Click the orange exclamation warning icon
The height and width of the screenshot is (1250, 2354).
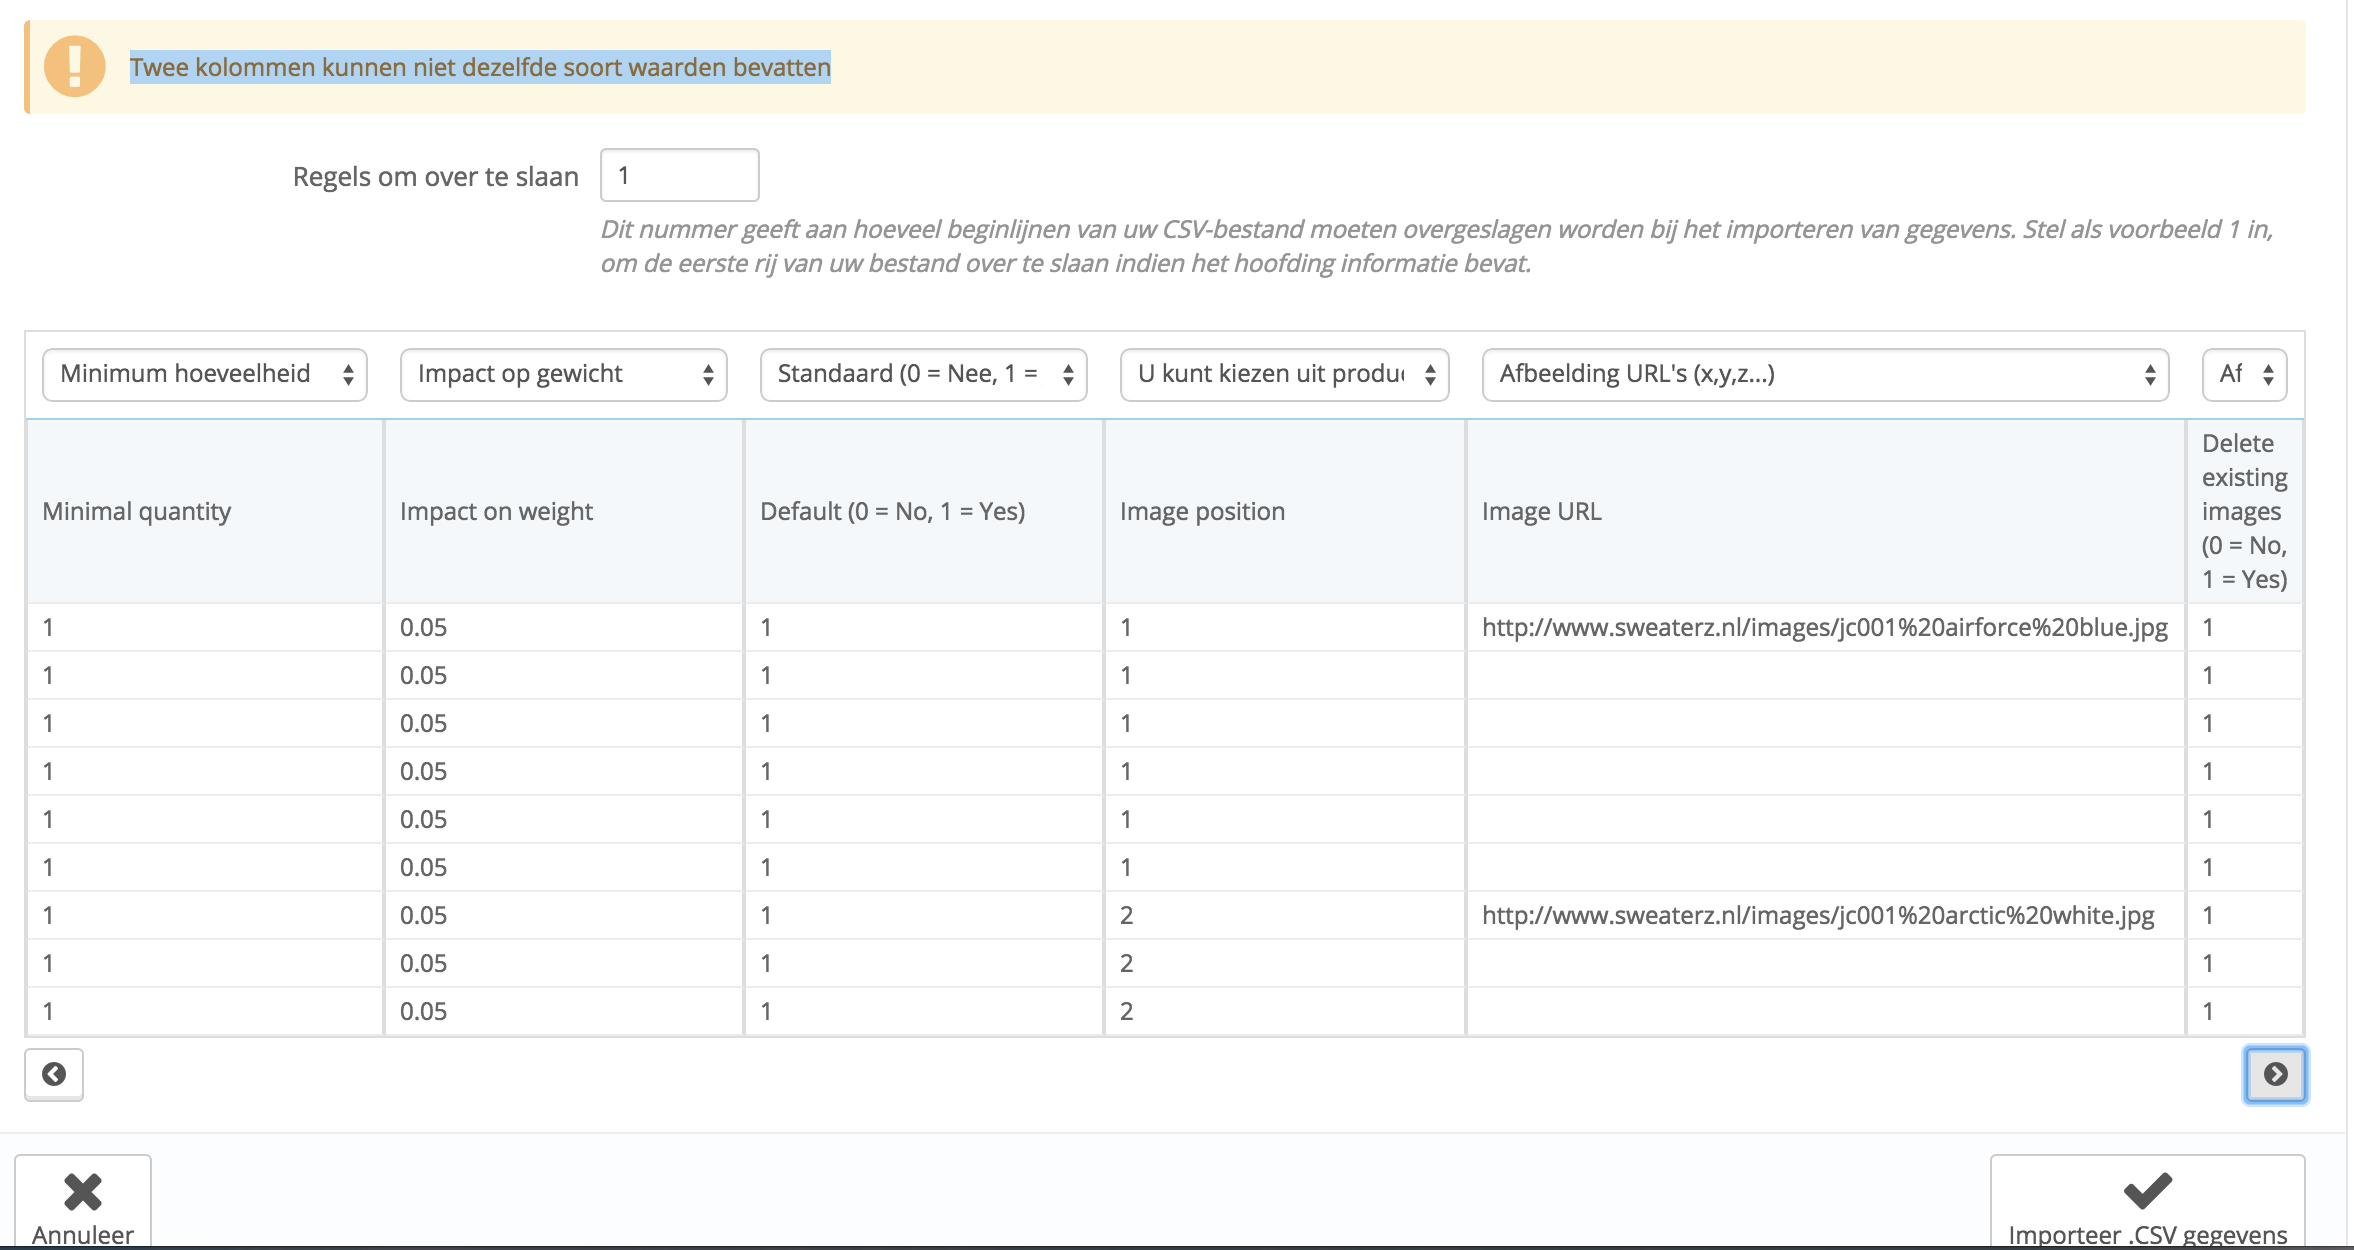(x=75, y=67)
